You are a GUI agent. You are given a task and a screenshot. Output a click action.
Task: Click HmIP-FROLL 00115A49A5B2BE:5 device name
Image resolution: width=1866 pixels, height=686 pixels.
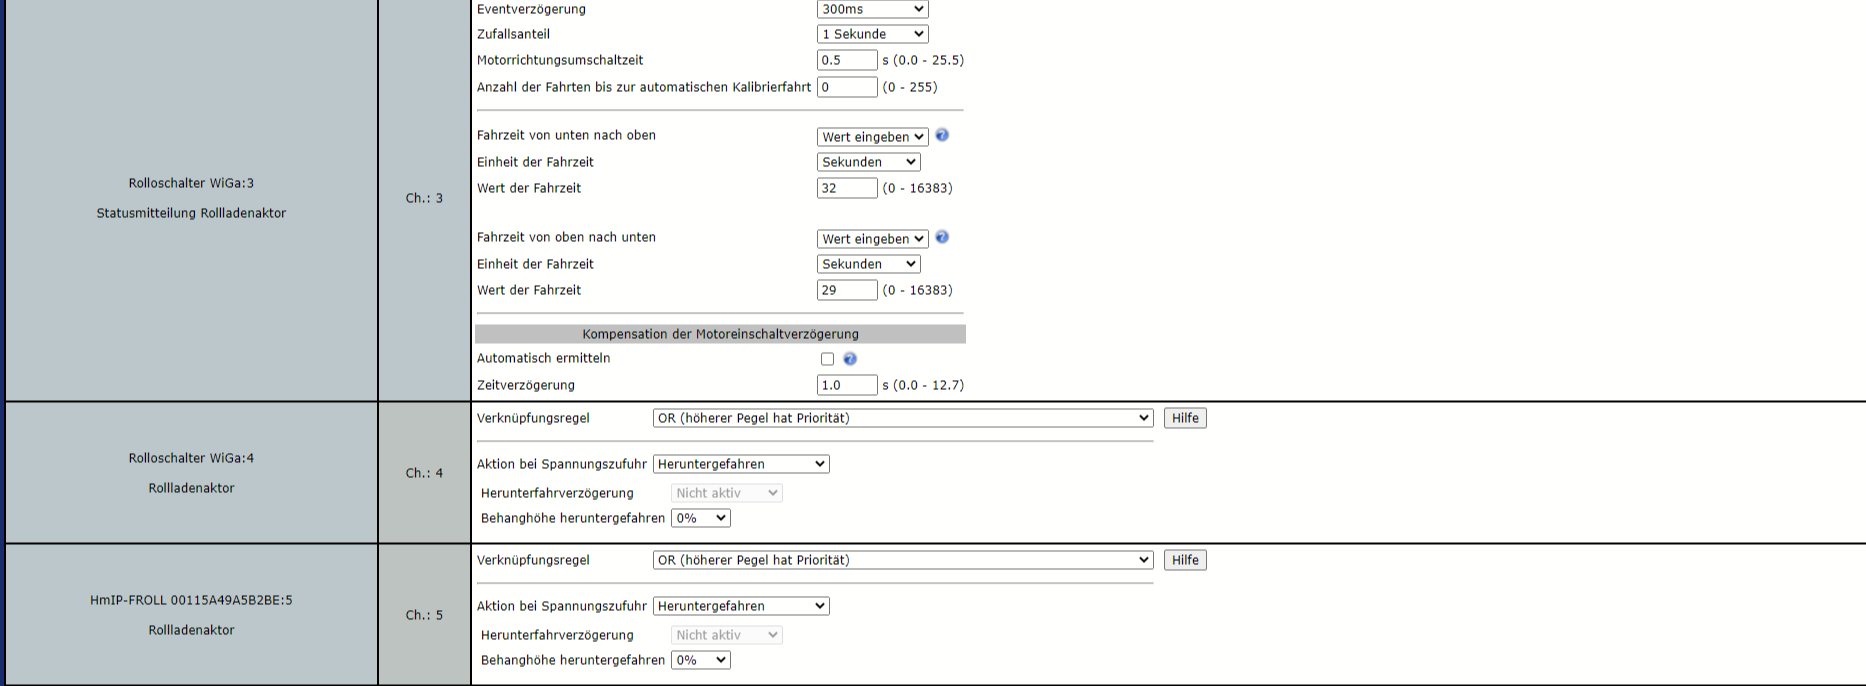click(191, 600)
